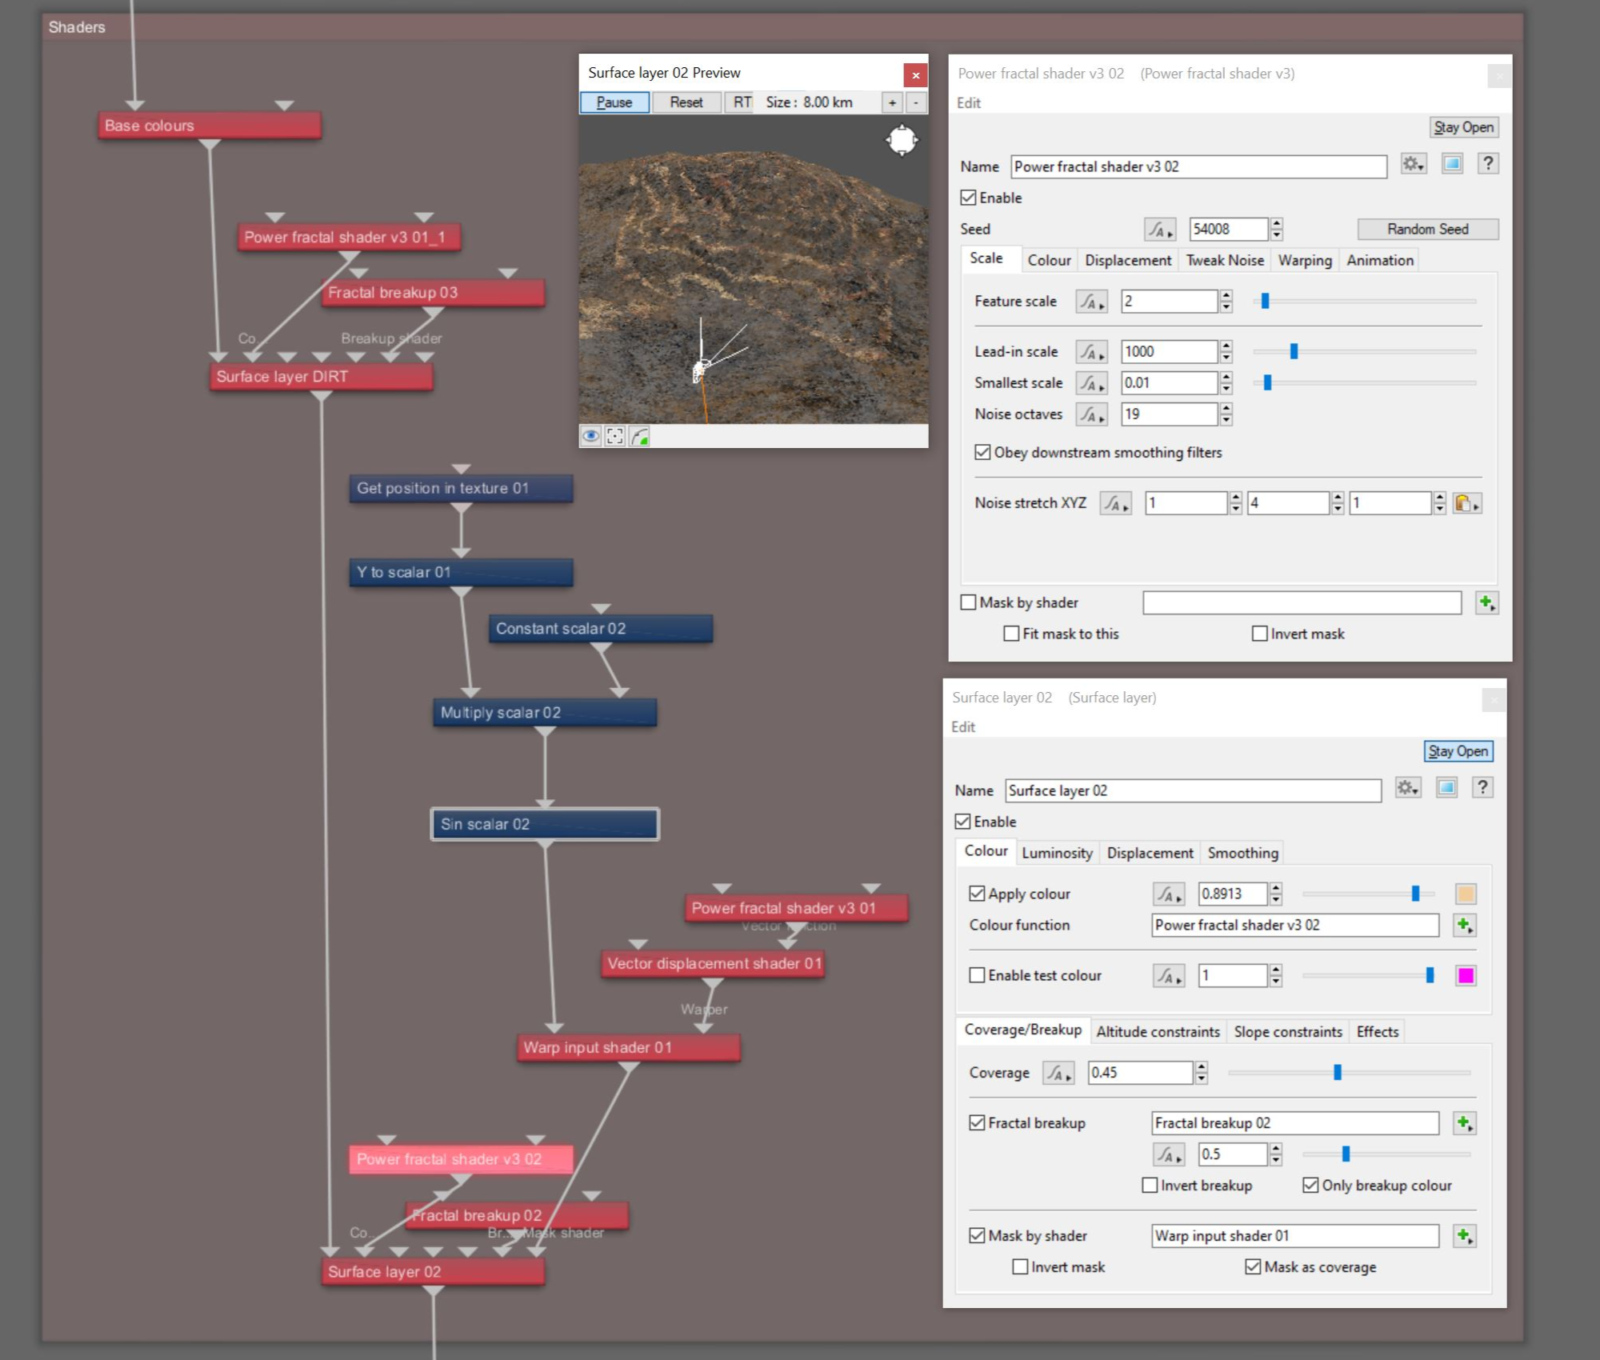Viewport: 1600px width, 1360px height.
Task: Click the preview icon beside Power fractal name
Action: (1452, 164)
